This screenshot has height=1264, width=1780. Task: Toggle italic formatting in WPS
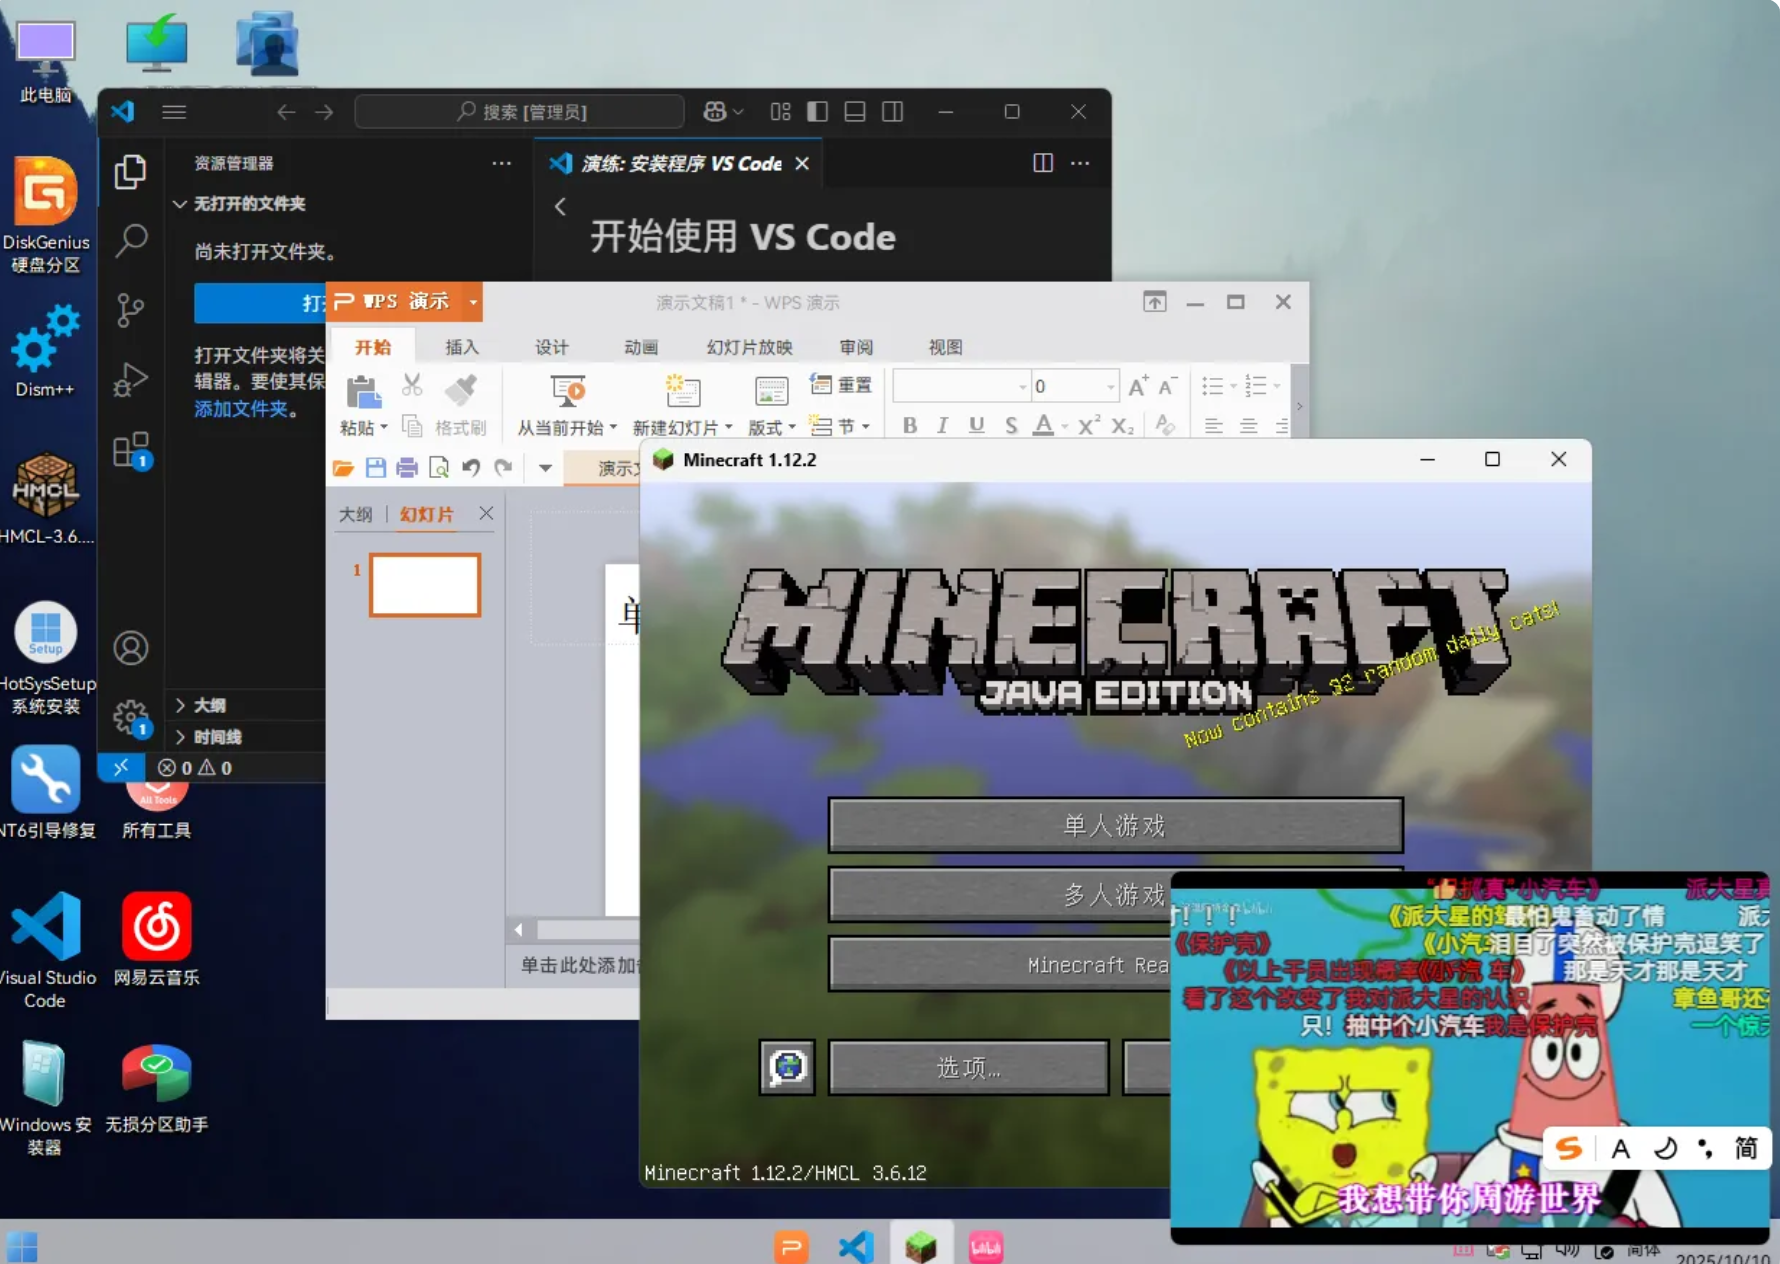click(941, 425)
